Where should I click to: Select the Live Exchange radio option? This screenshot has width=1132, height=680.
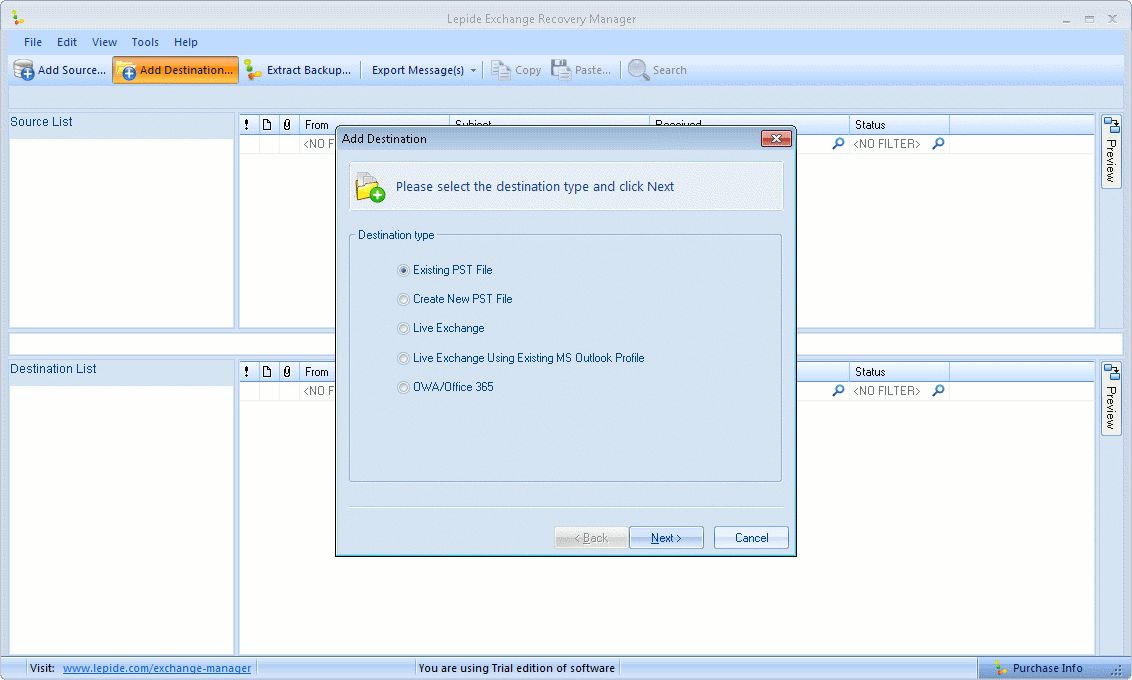click(441, 328)
